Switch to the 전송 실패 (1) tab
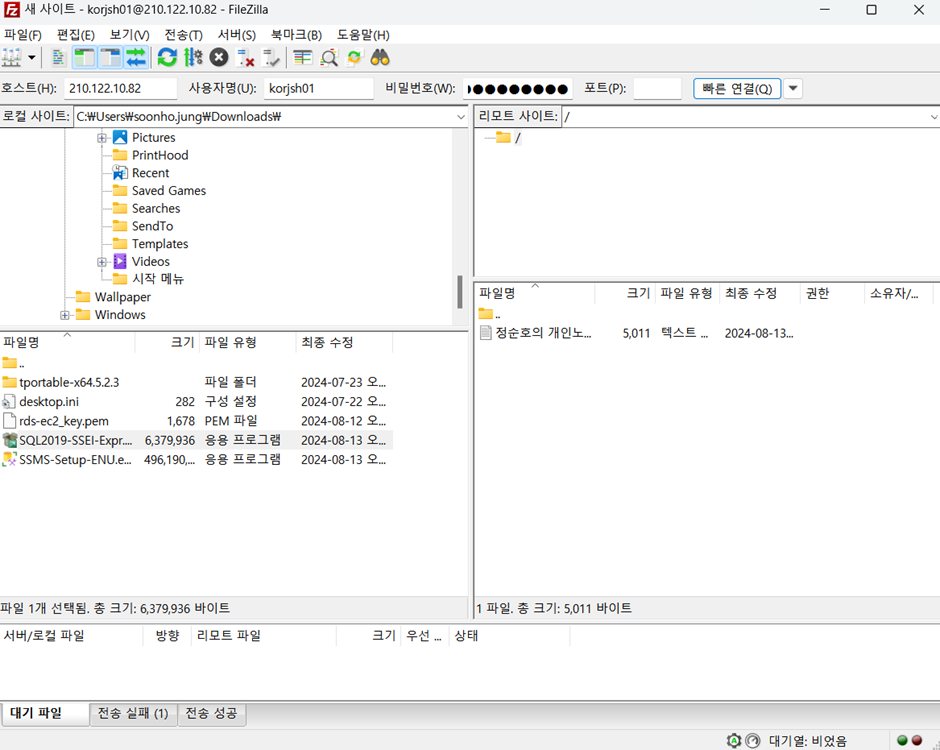The width and height of the screenshot is (940, 750). click(x=133, y=713)
